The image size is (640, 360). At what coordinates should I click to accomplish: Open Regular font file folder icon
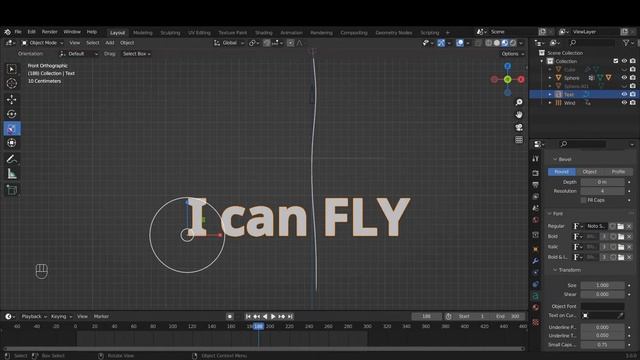click(620, 226)
